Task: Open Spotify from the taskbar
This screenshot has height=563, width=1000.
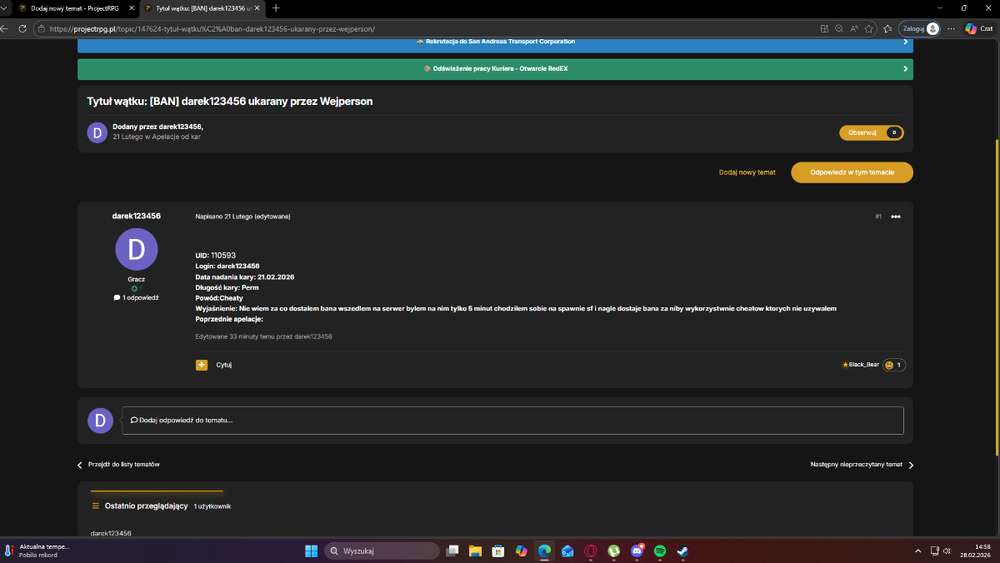Action: (660, 551)
